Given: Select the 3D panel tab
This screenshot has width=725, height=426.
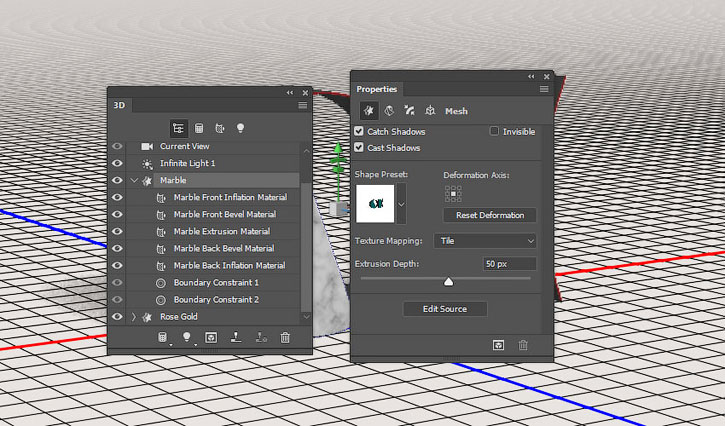Looking at the screenshot, I should (x=119, y=105).
